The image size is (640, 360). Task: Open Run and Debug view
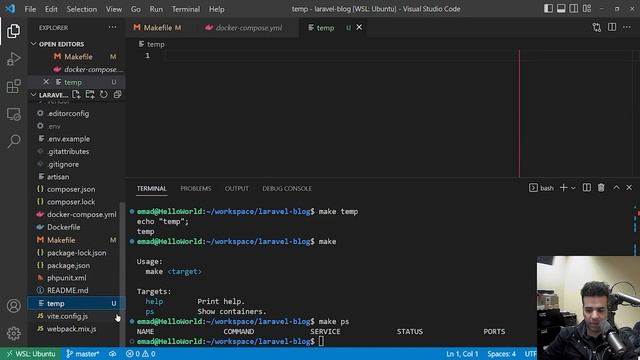pos(13,59)
